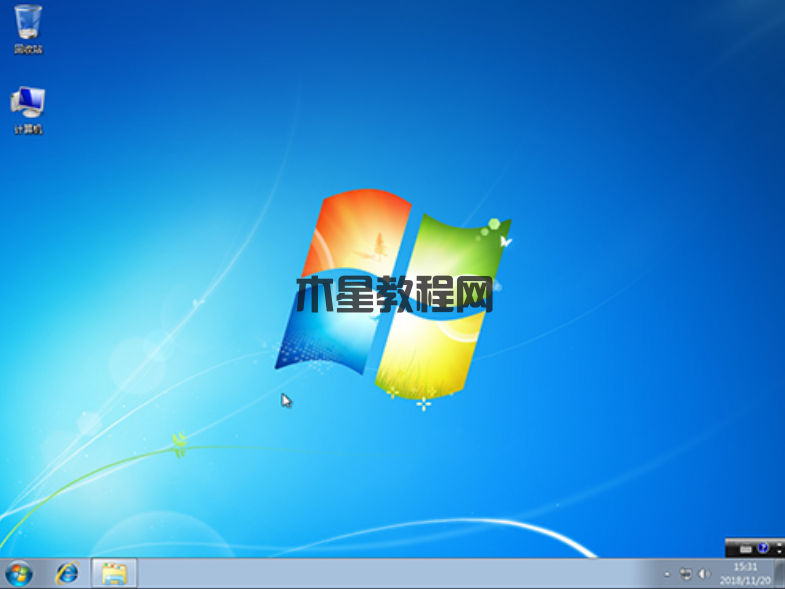Select the Recycle Bin desktop icon
Screen dimensions: 785x589
(28, 29)
